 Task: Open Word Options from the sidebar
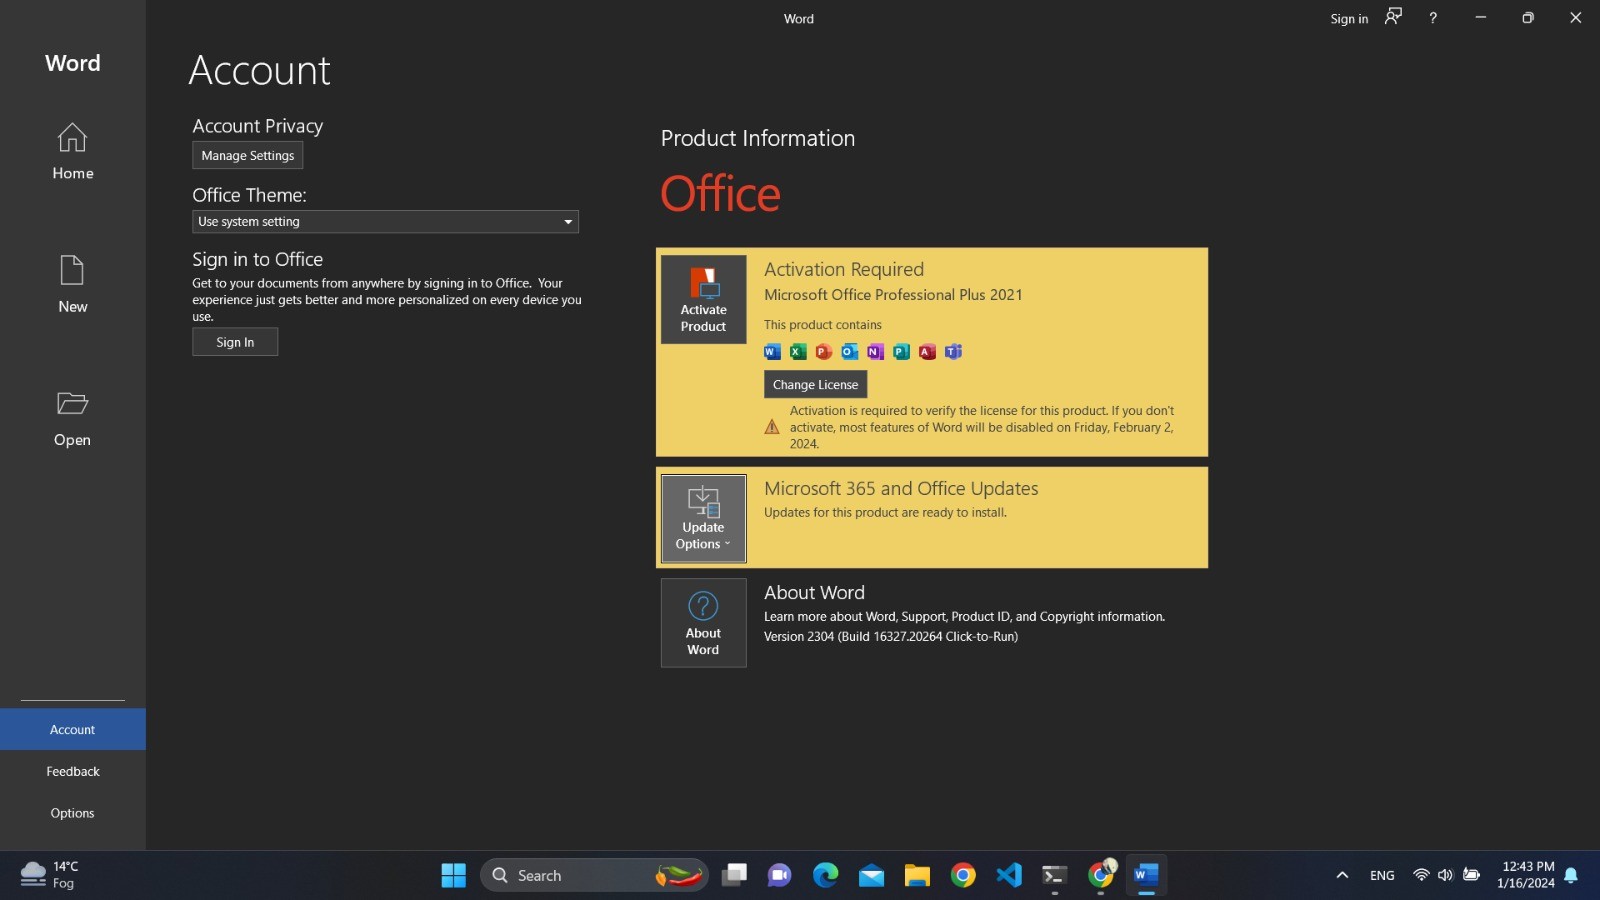pos(72,814)
